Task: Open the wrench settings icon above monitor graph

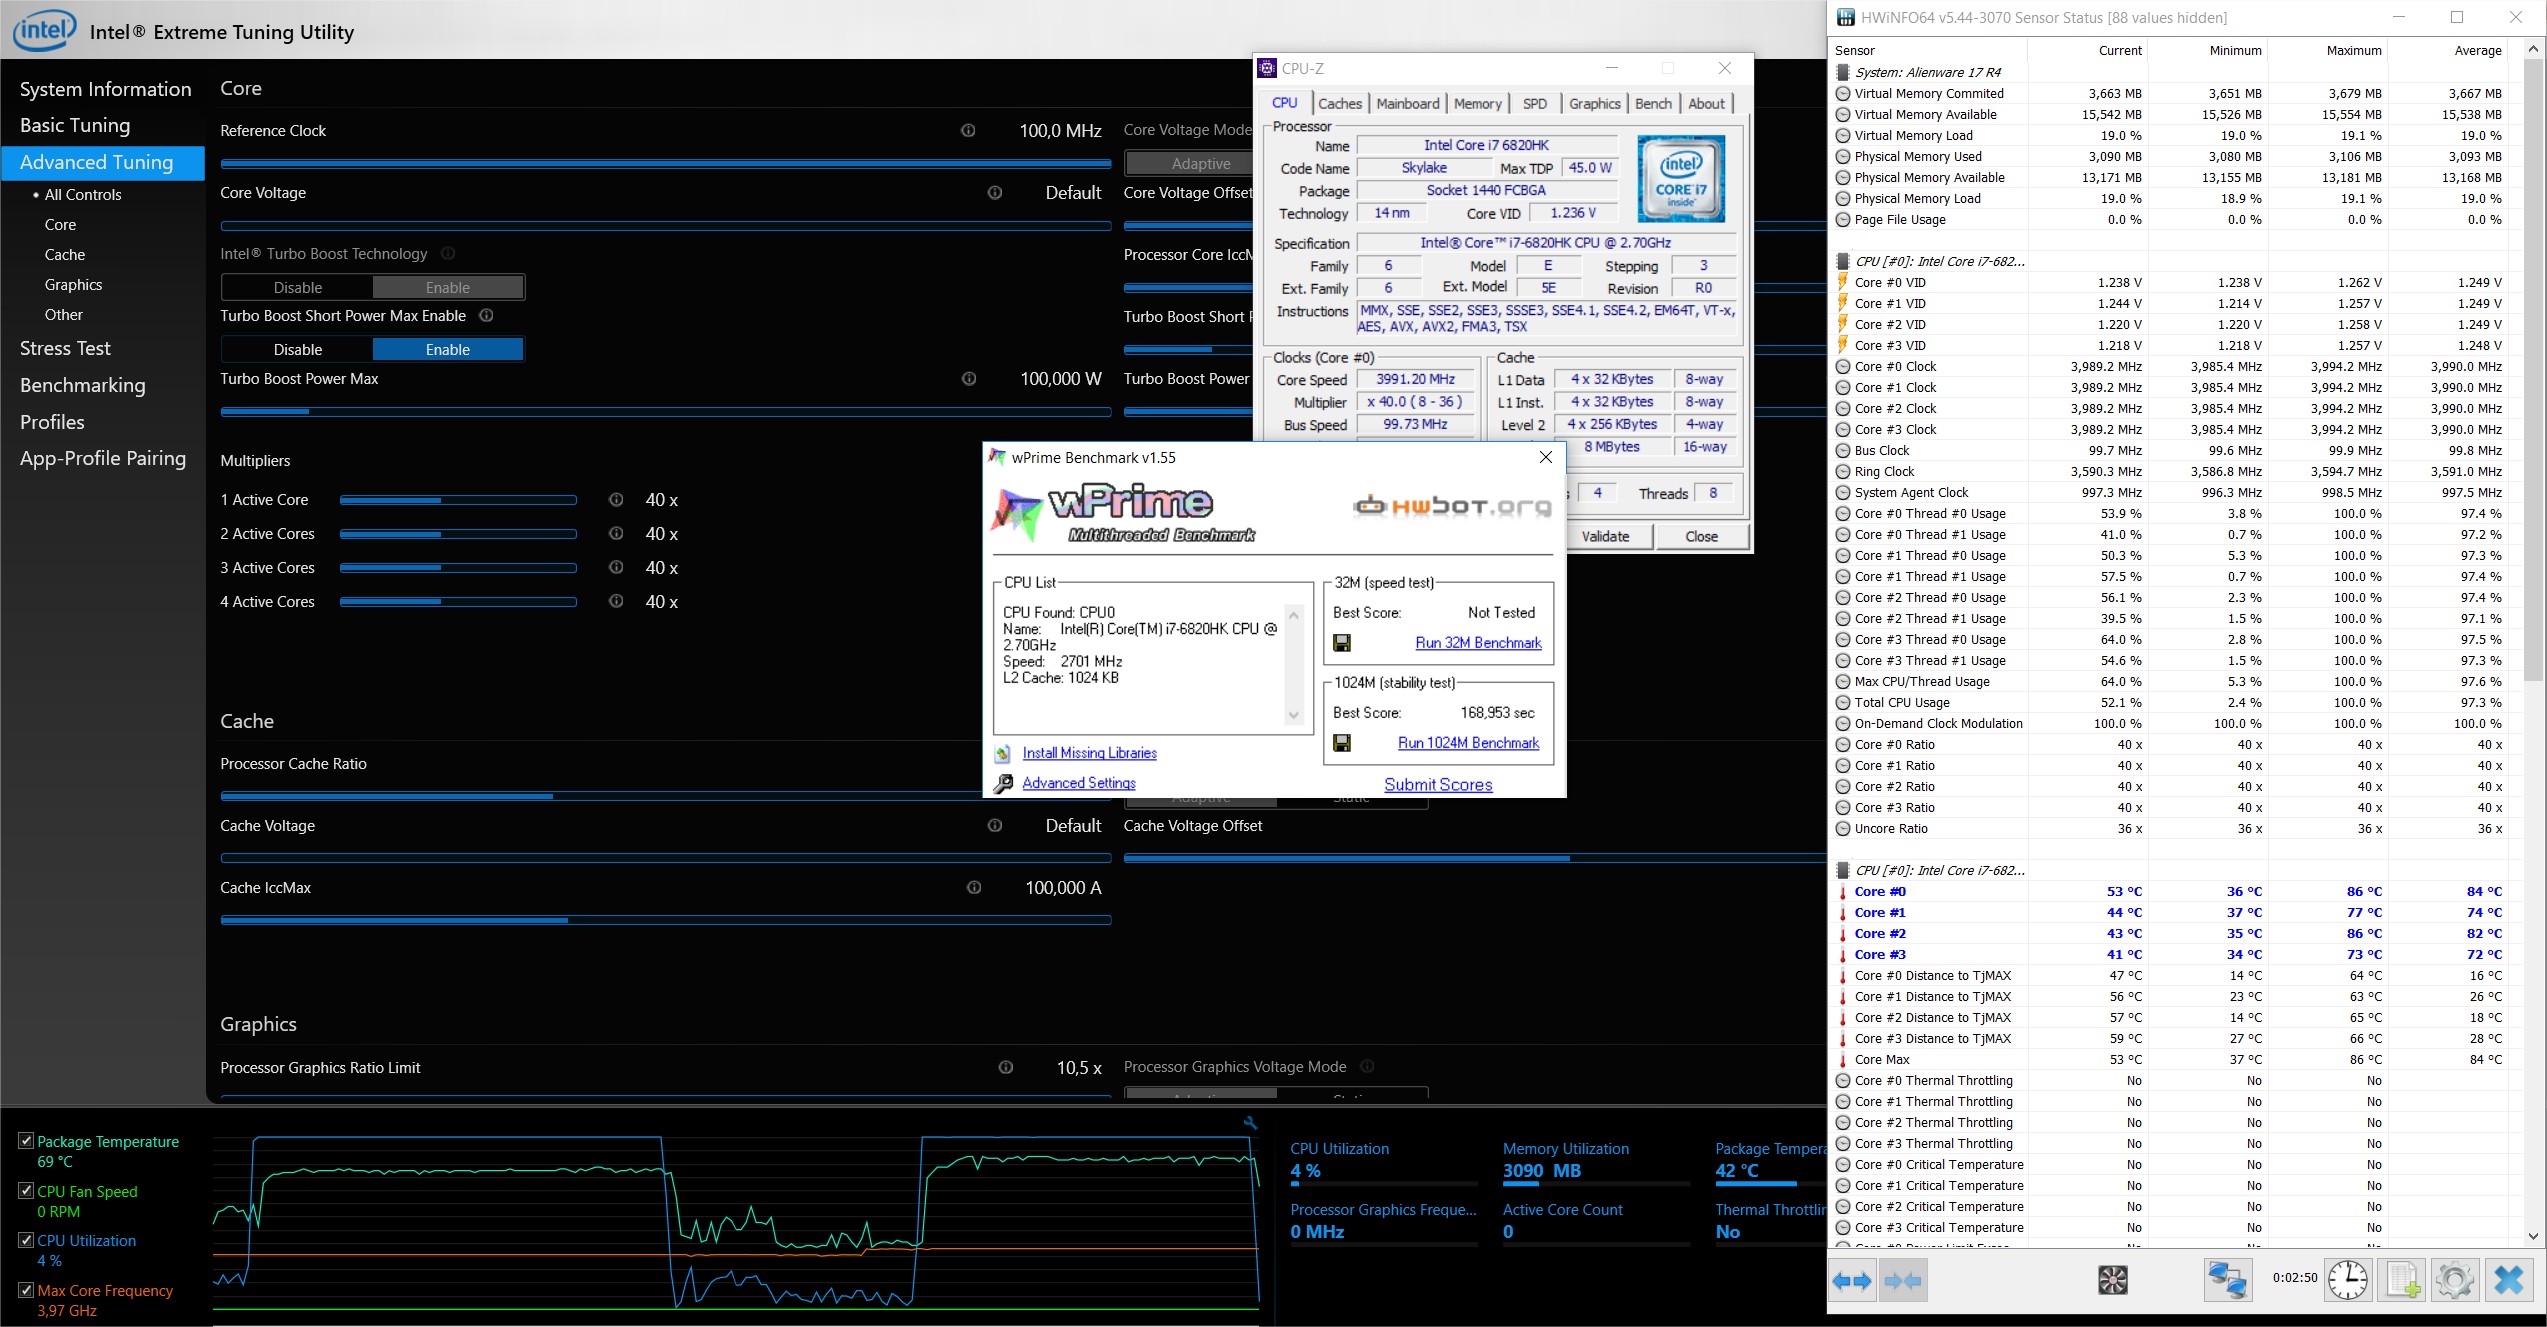Action: coord(1250,1123)
